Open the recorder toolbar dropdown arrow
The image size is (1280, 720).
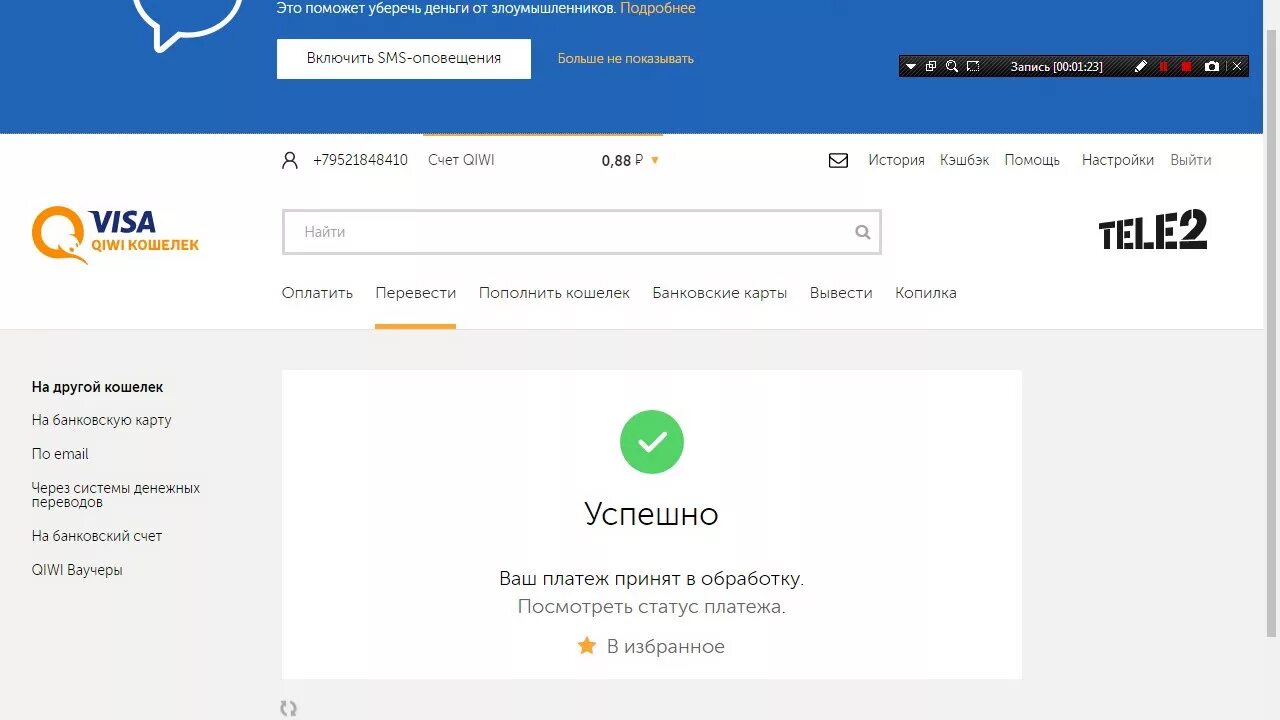click(x=910, y=67)
